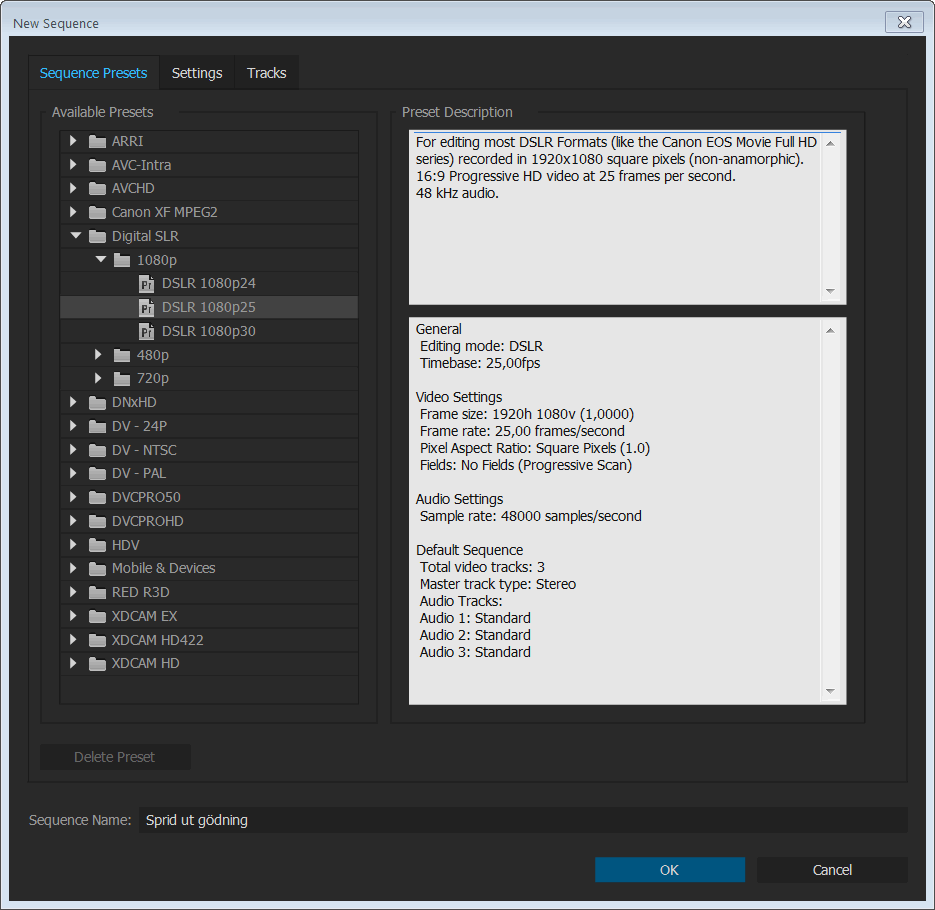Select the DSLR 1080p25 preset
The height and width of the screenshot is (910, 935).
pyautogui.click(x=208, y=307)
